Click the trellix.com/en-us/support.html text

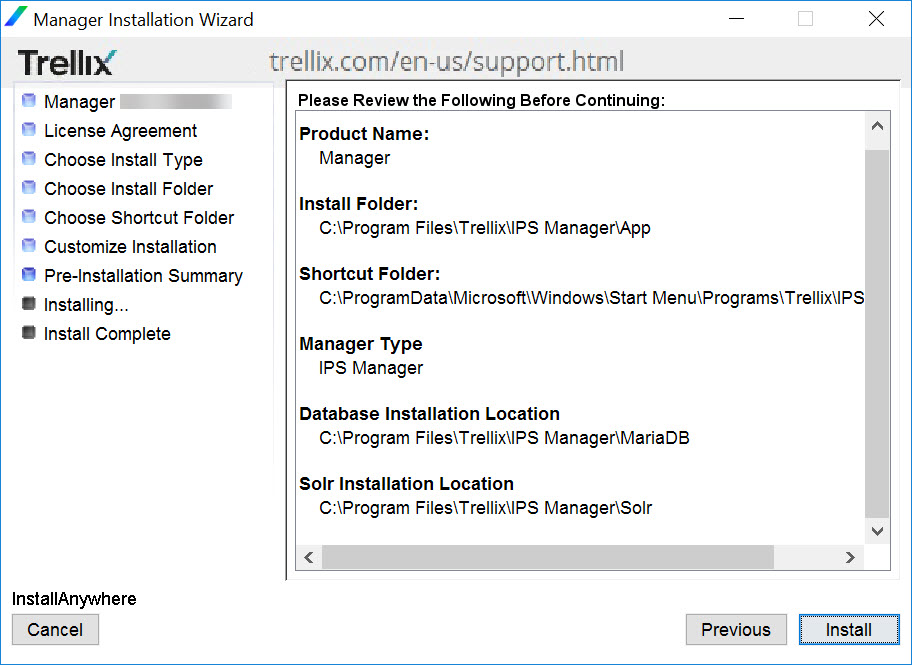pyautogui.click(x=447, y=62)
